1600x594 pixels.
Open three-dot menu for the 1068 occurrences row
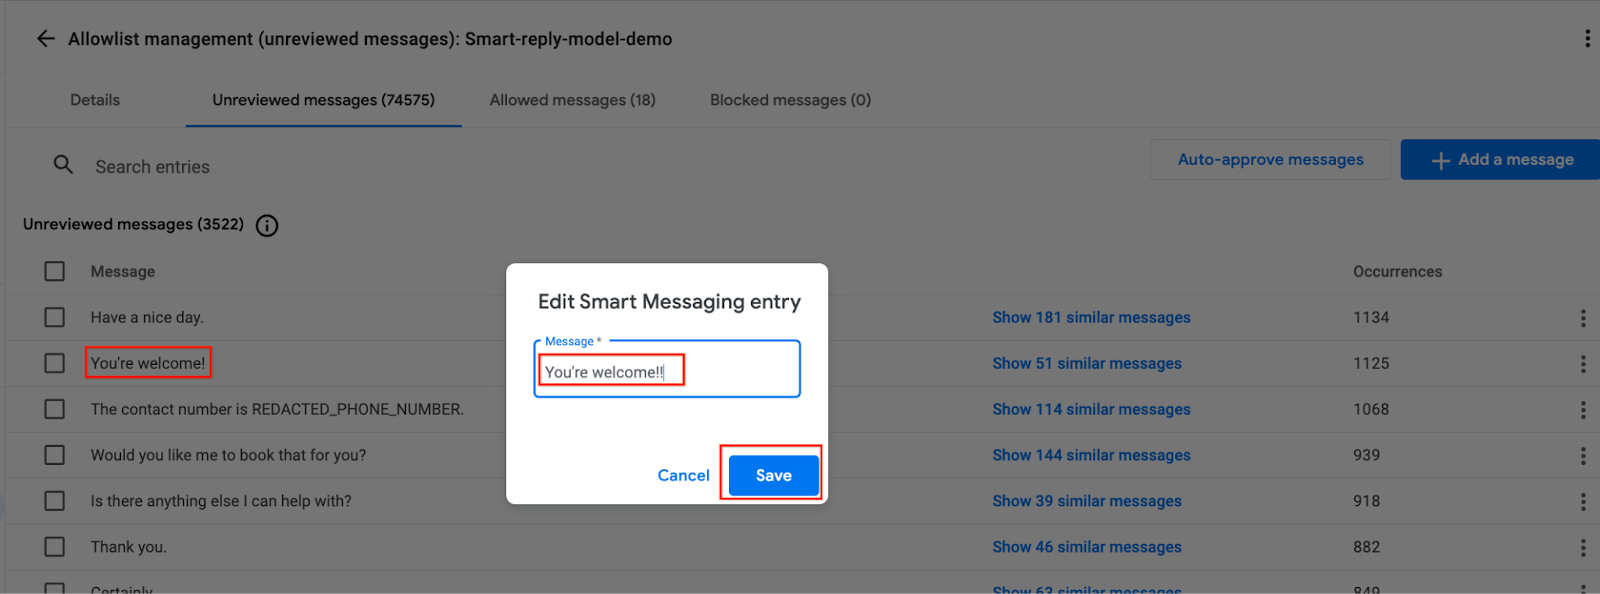[x=1583, y=410]
